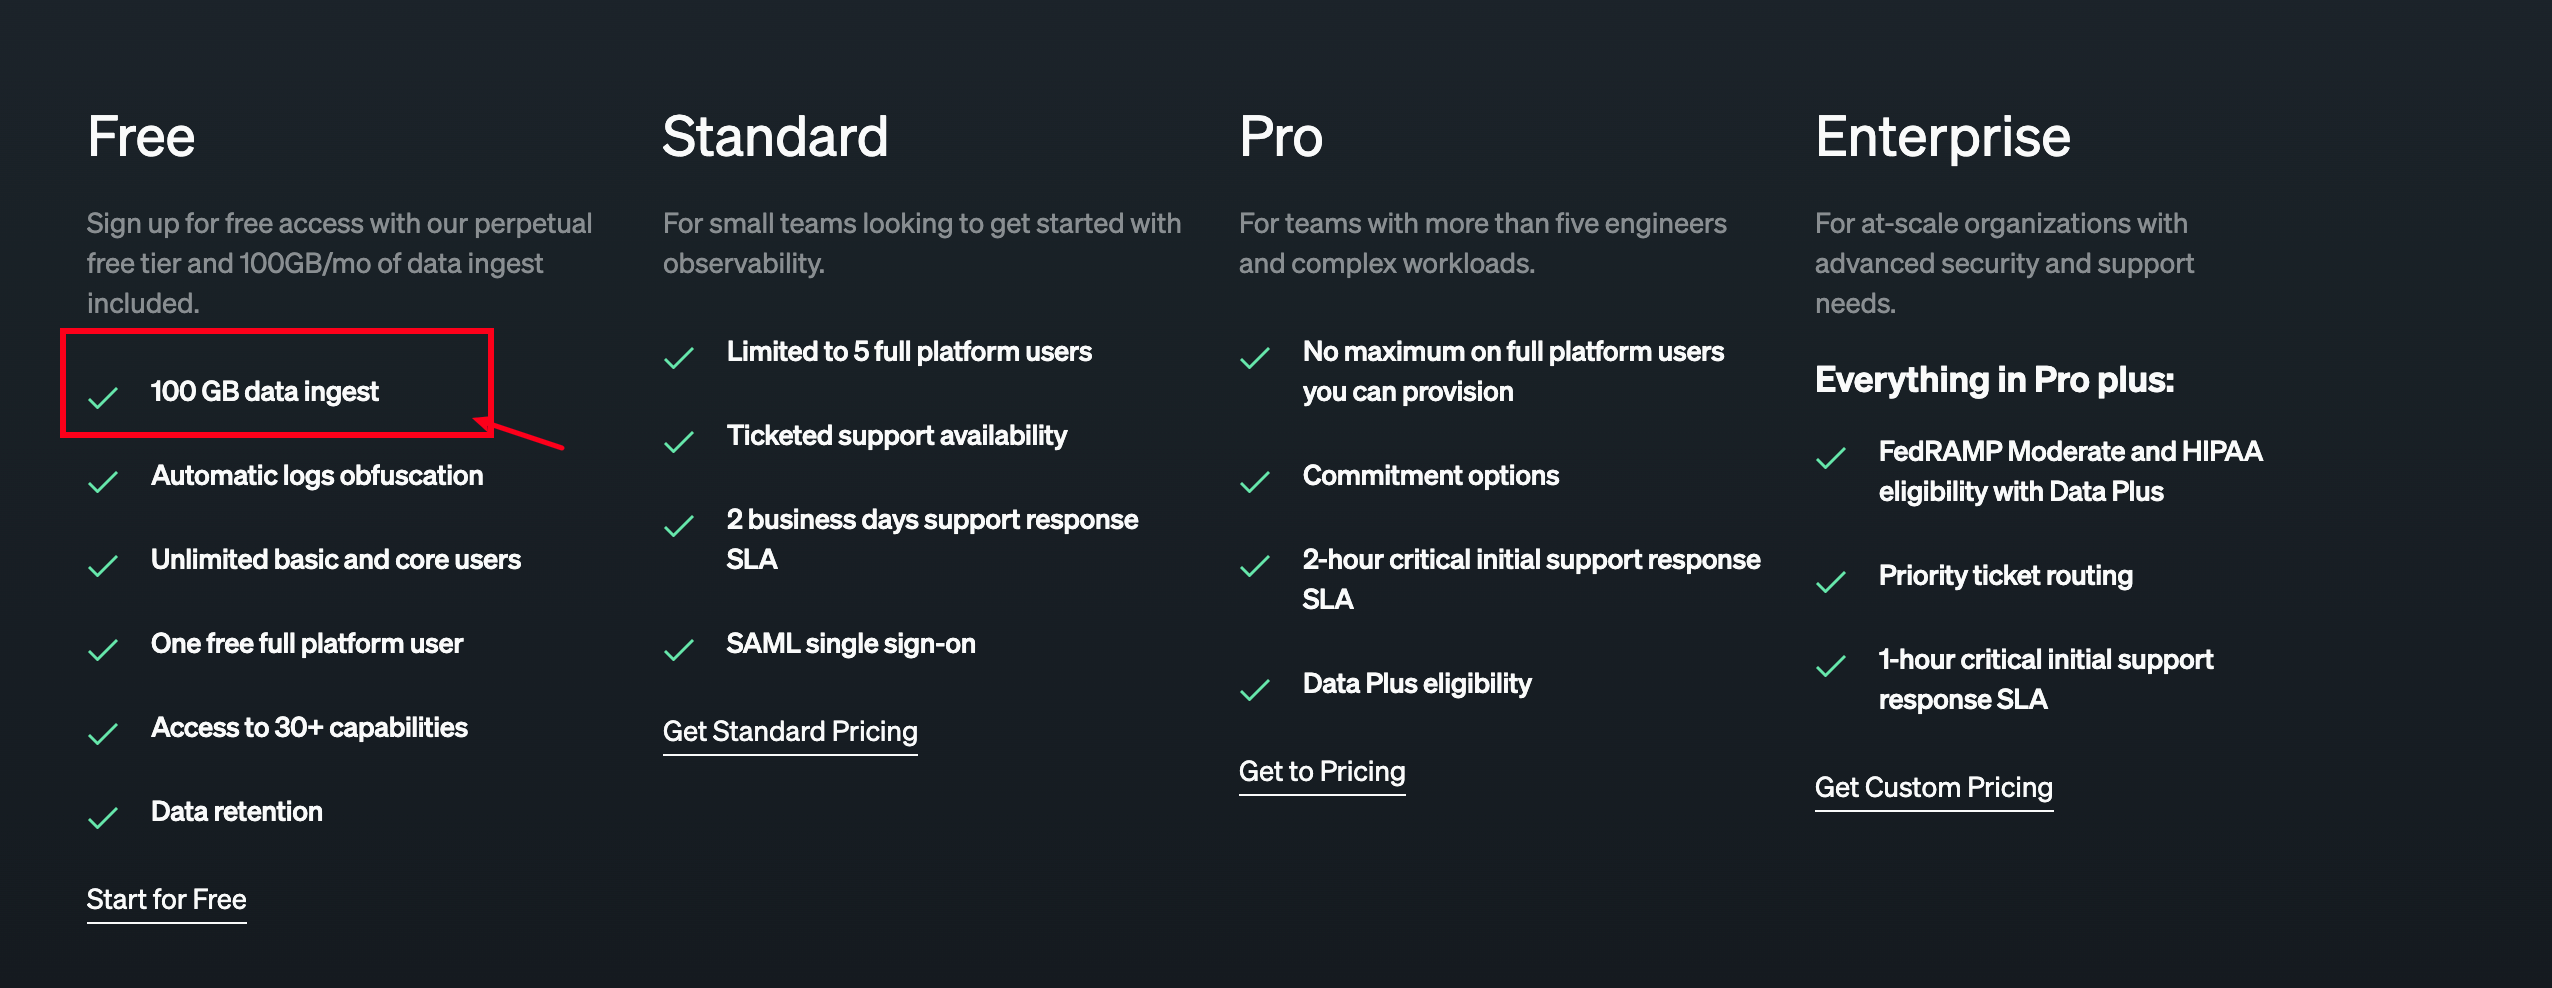The image size is (2552, 988).
Task: Follow the Get to Pricing link
Action: [x=1322, y=771]
